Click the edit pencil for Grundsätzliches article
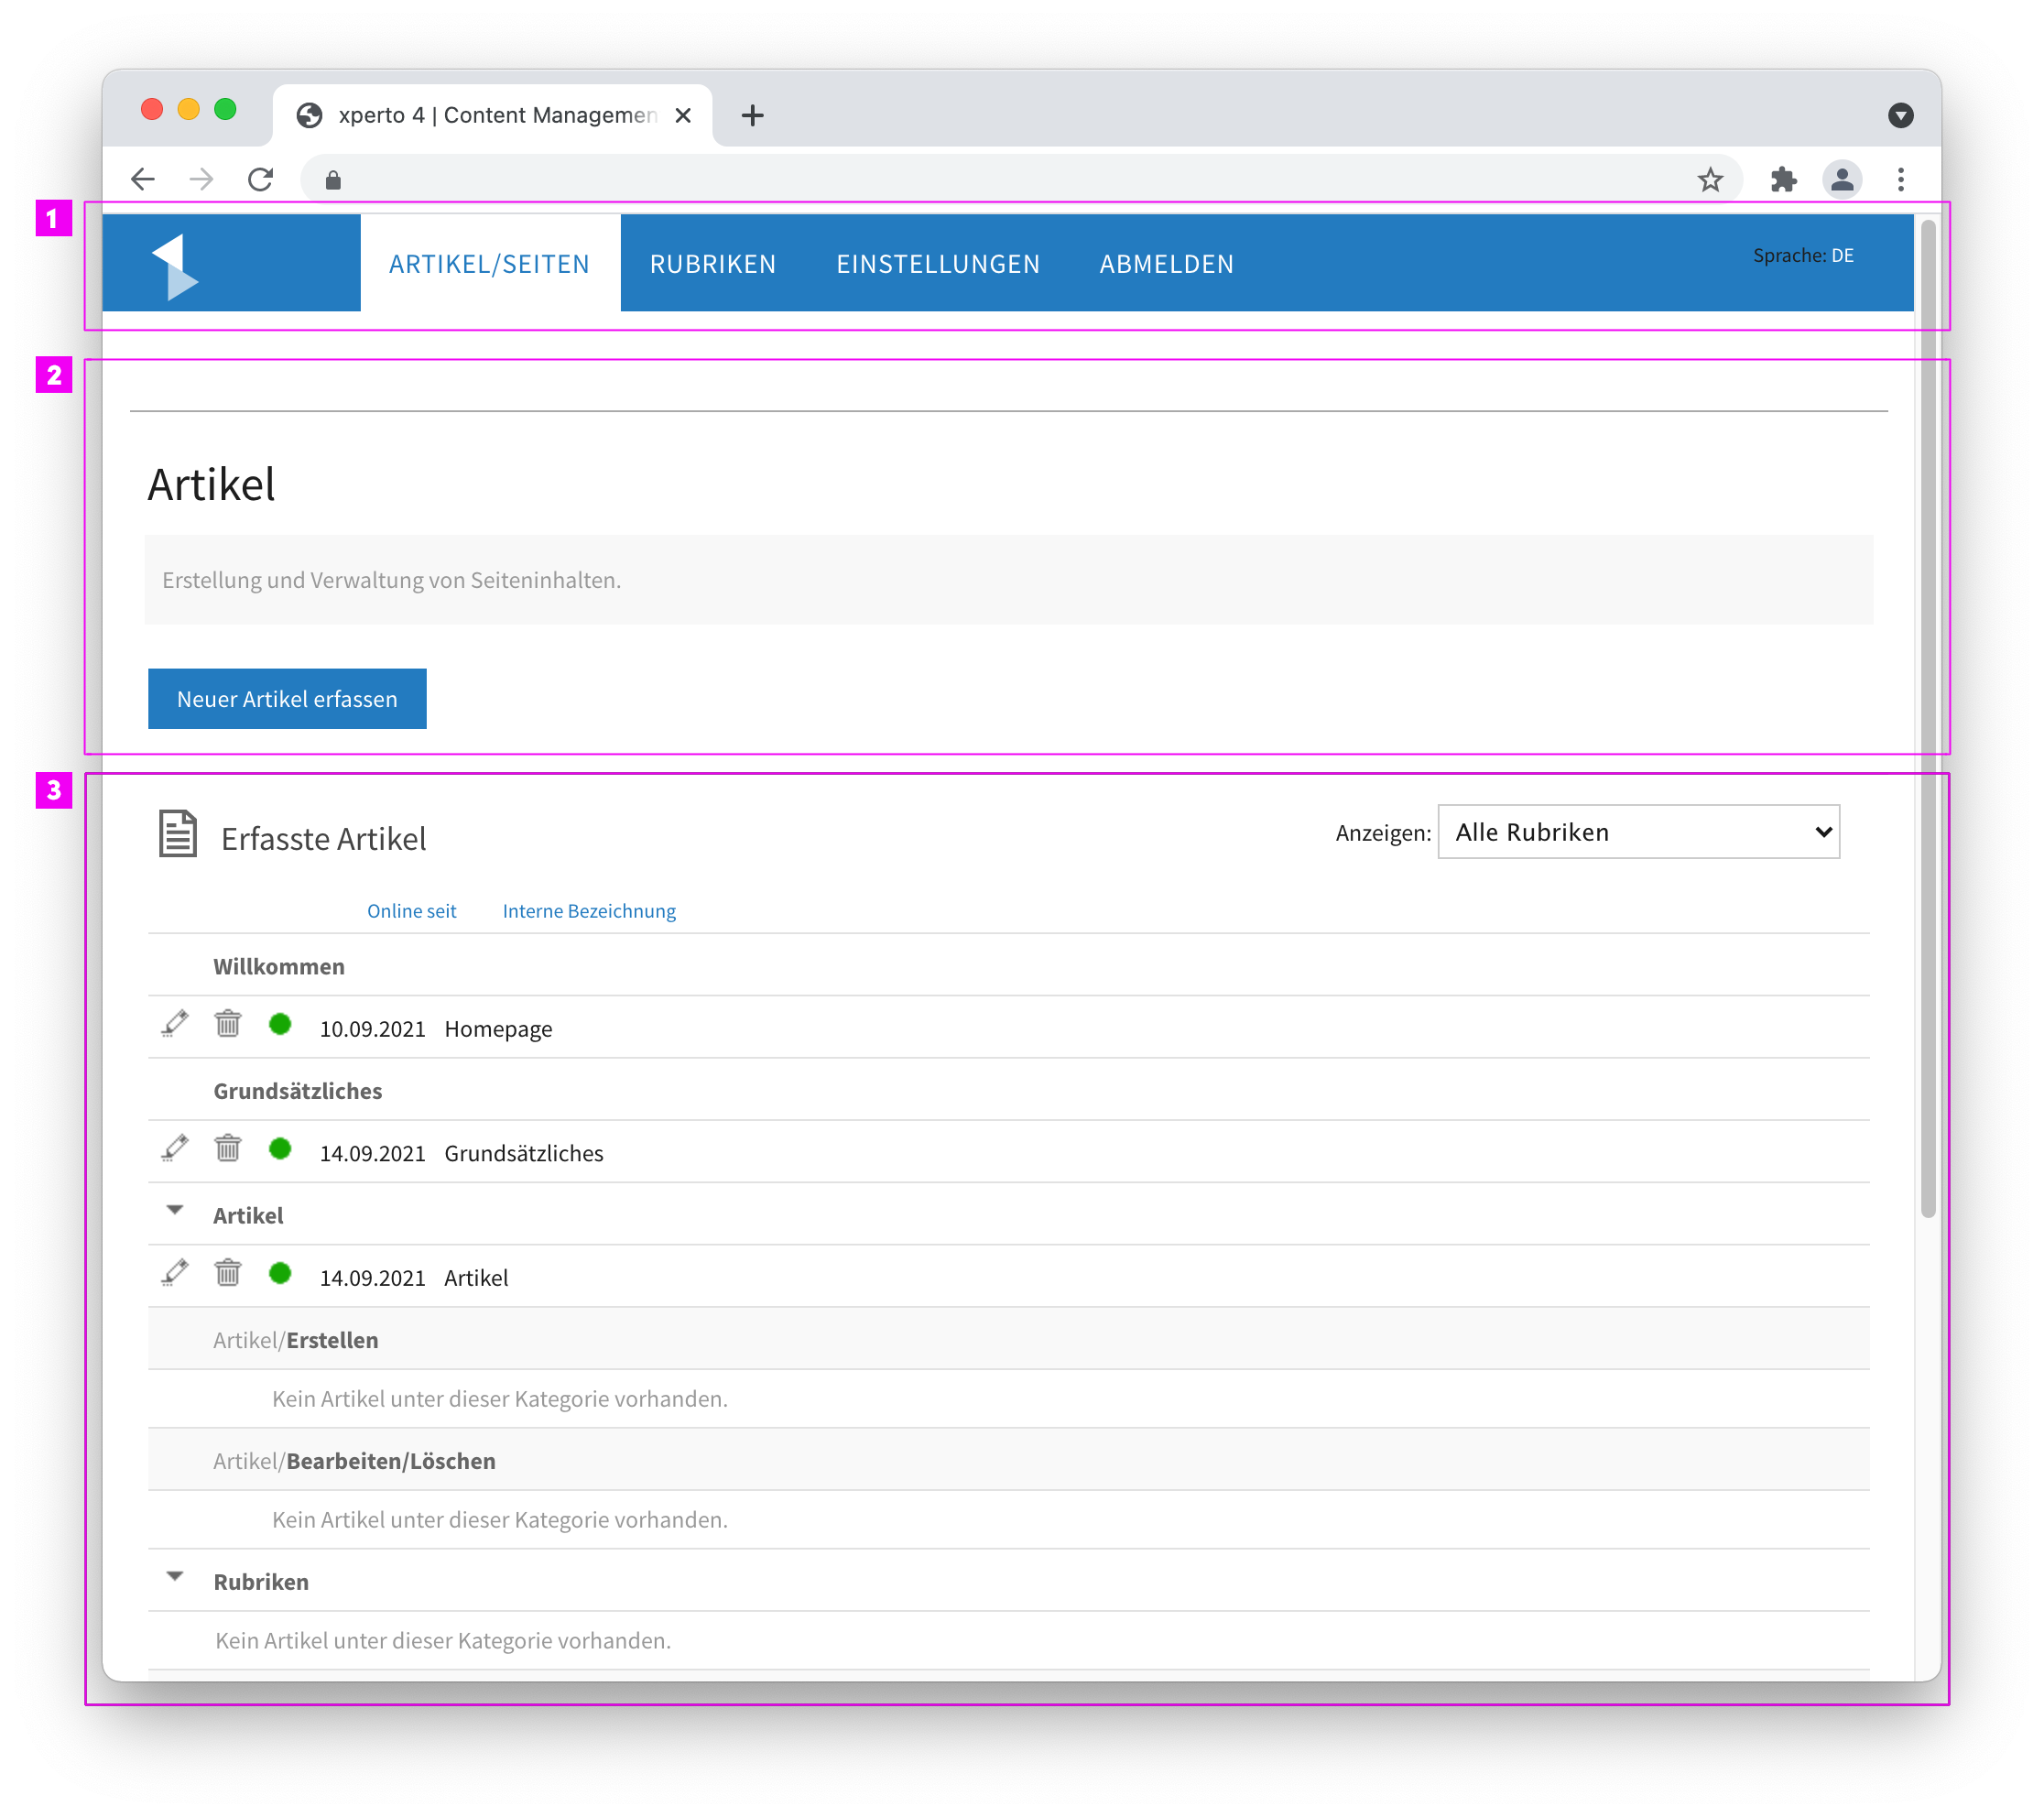 pyautogui.click(x=175, y=1149)
